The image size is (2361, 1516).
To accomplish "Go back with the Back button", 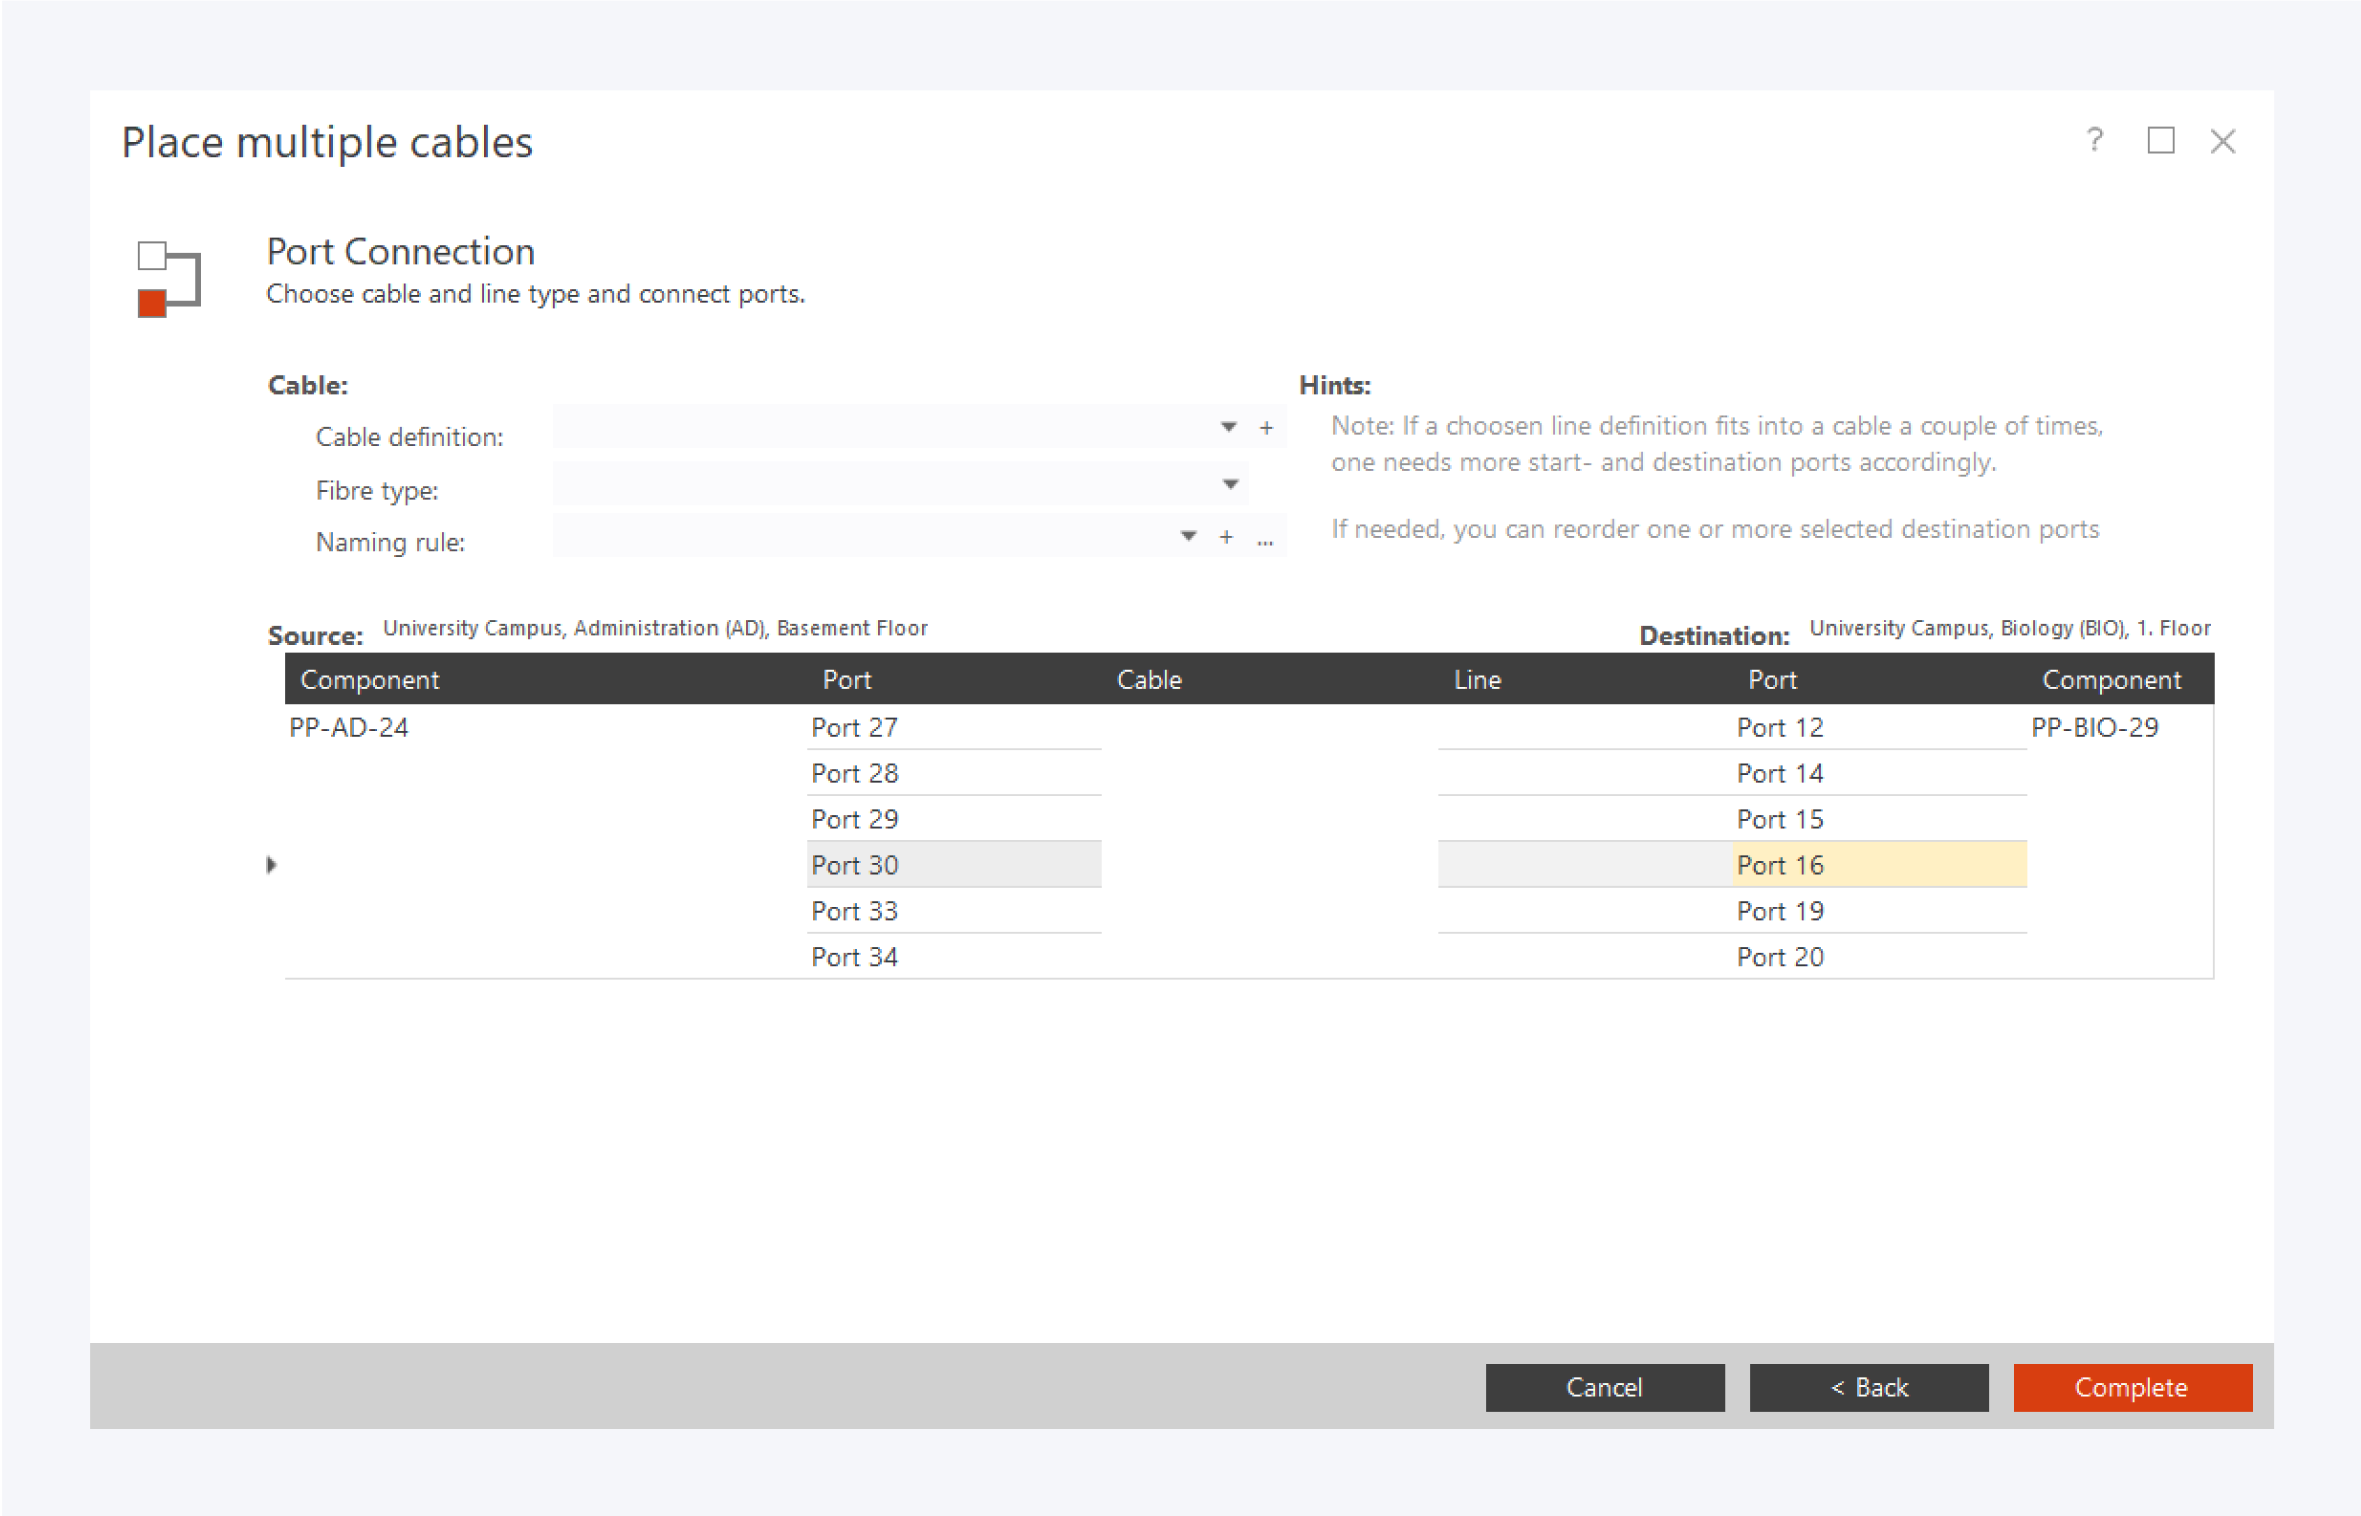I will pyautogui.click(x=1868, y=1387).
